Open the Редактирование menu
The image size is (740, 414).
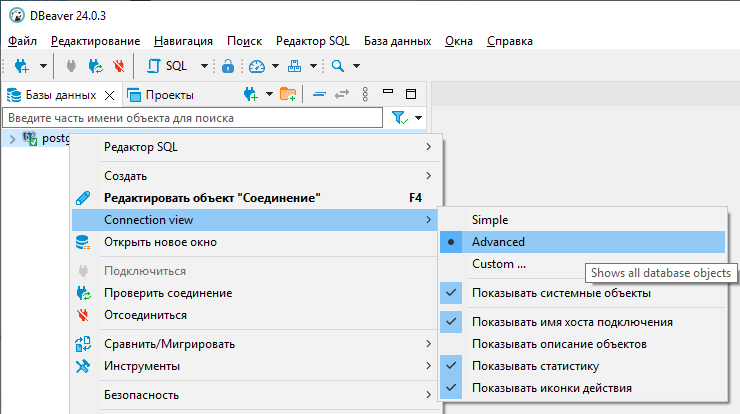pos(95,41)
